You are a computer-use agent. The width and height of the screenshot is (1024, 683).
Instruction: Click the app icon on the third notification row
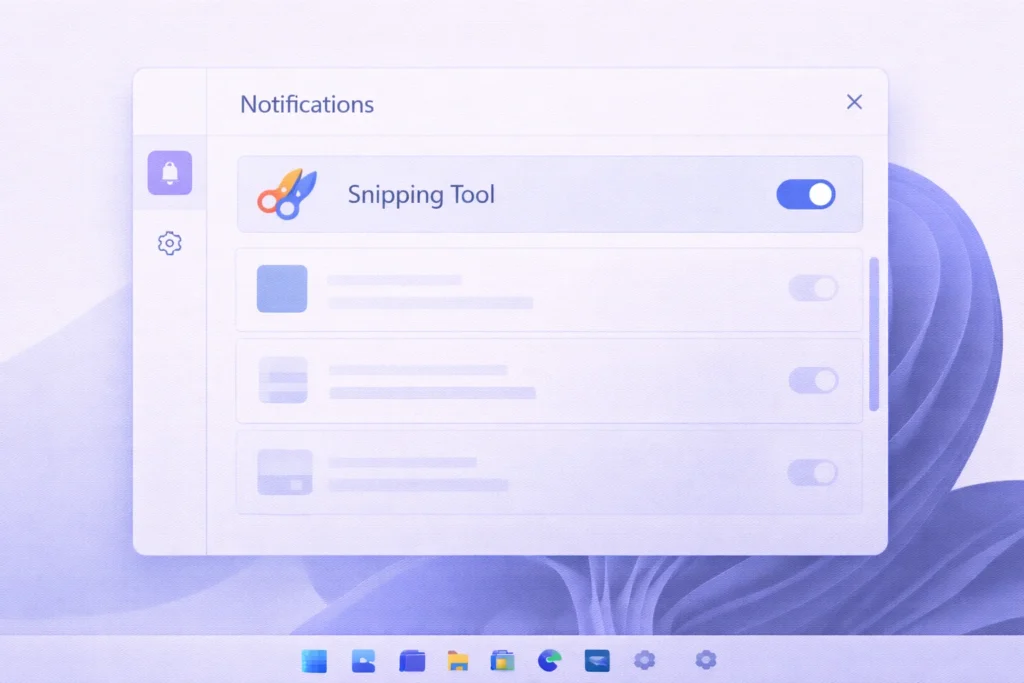[x=282, y=381]
